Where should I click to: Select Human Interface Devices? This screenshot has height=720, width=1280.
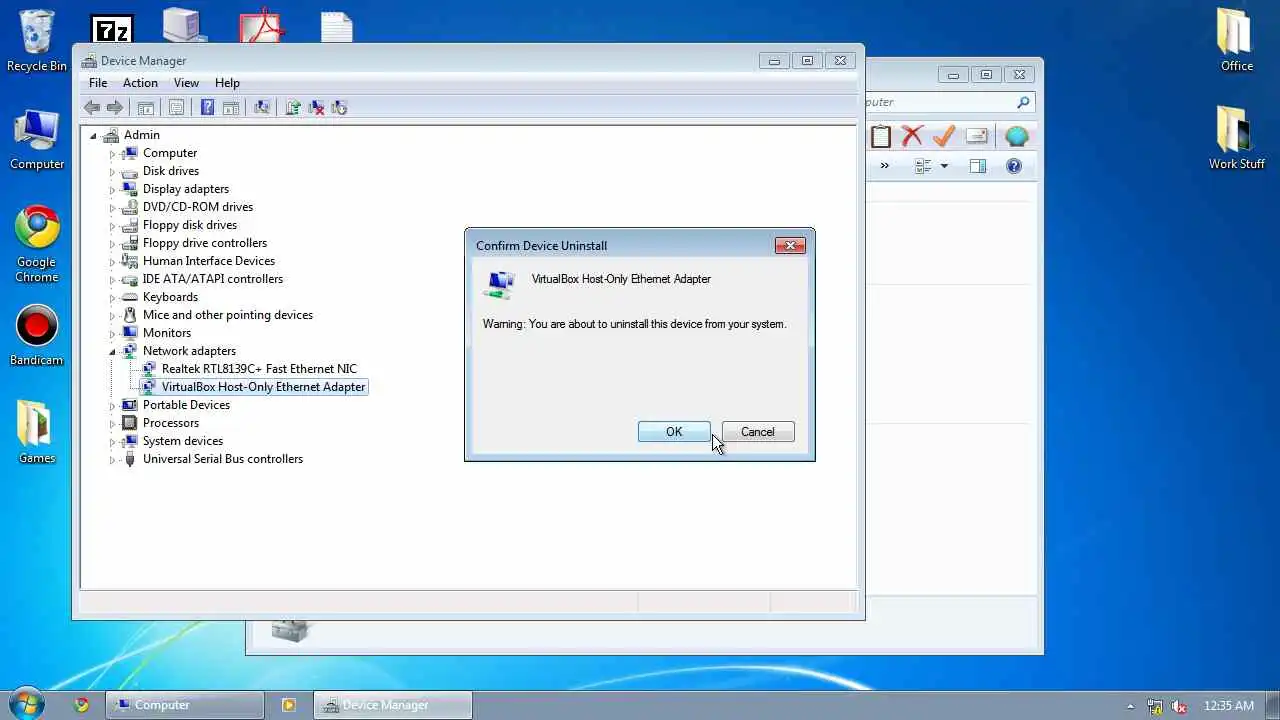209,261
